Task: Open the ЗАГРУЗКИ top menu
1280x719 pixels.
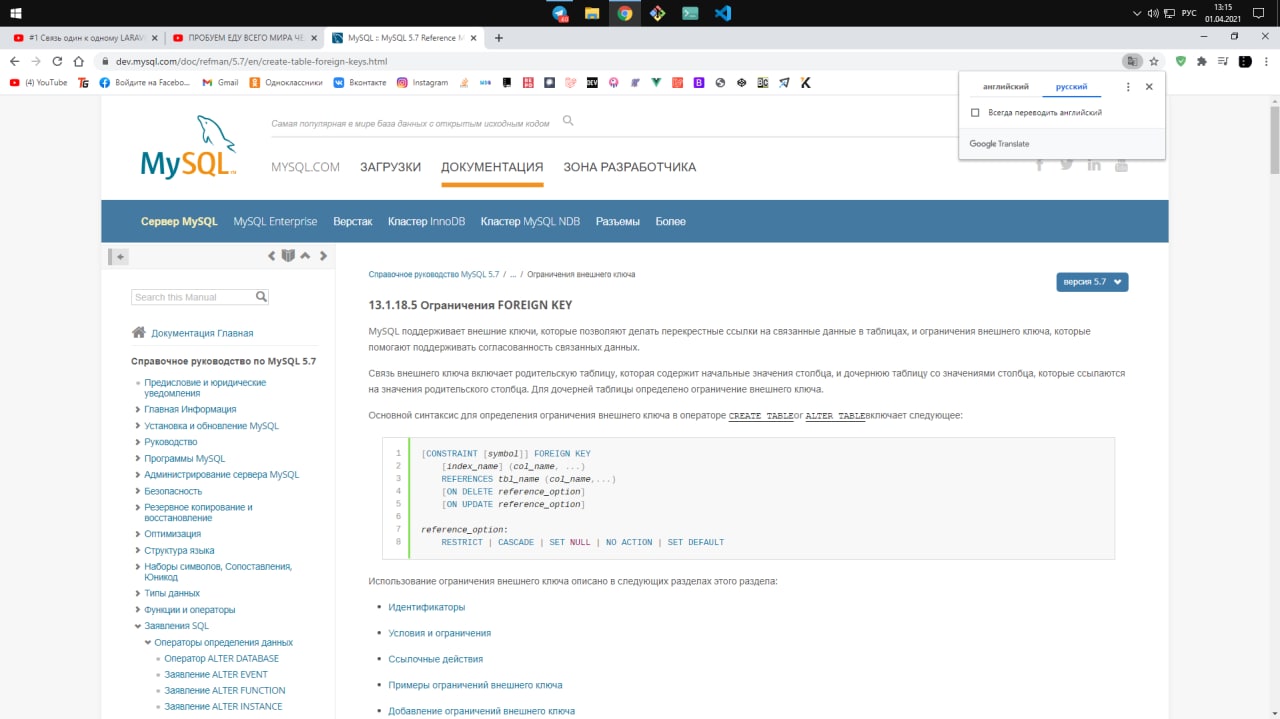Action: point(390,167)
